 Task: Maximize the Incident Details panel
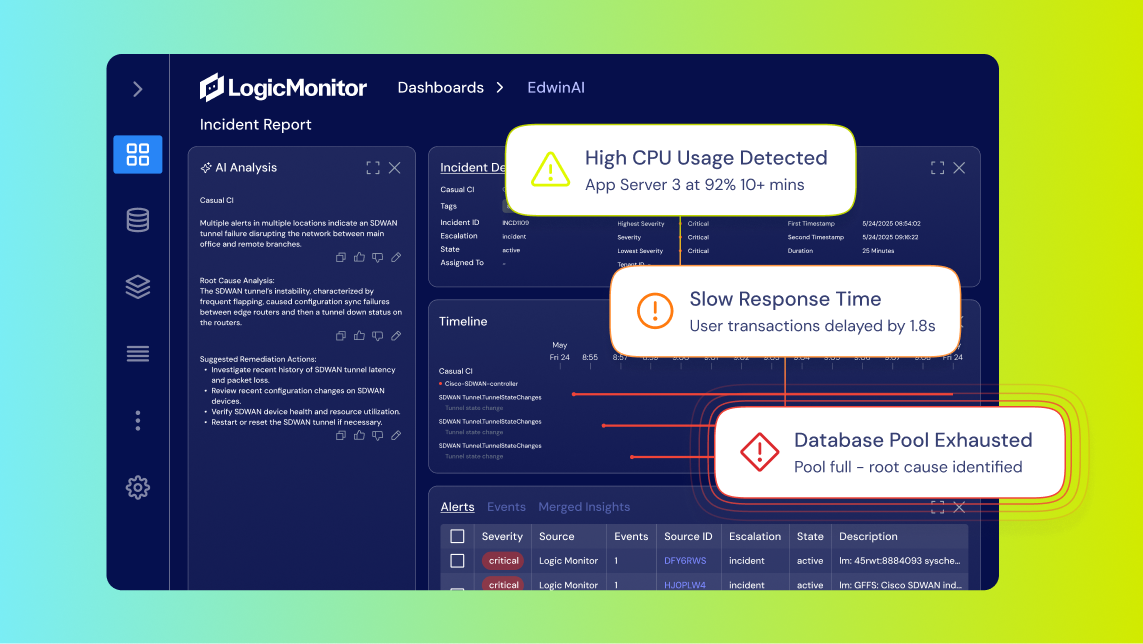(x=937, y=168)
